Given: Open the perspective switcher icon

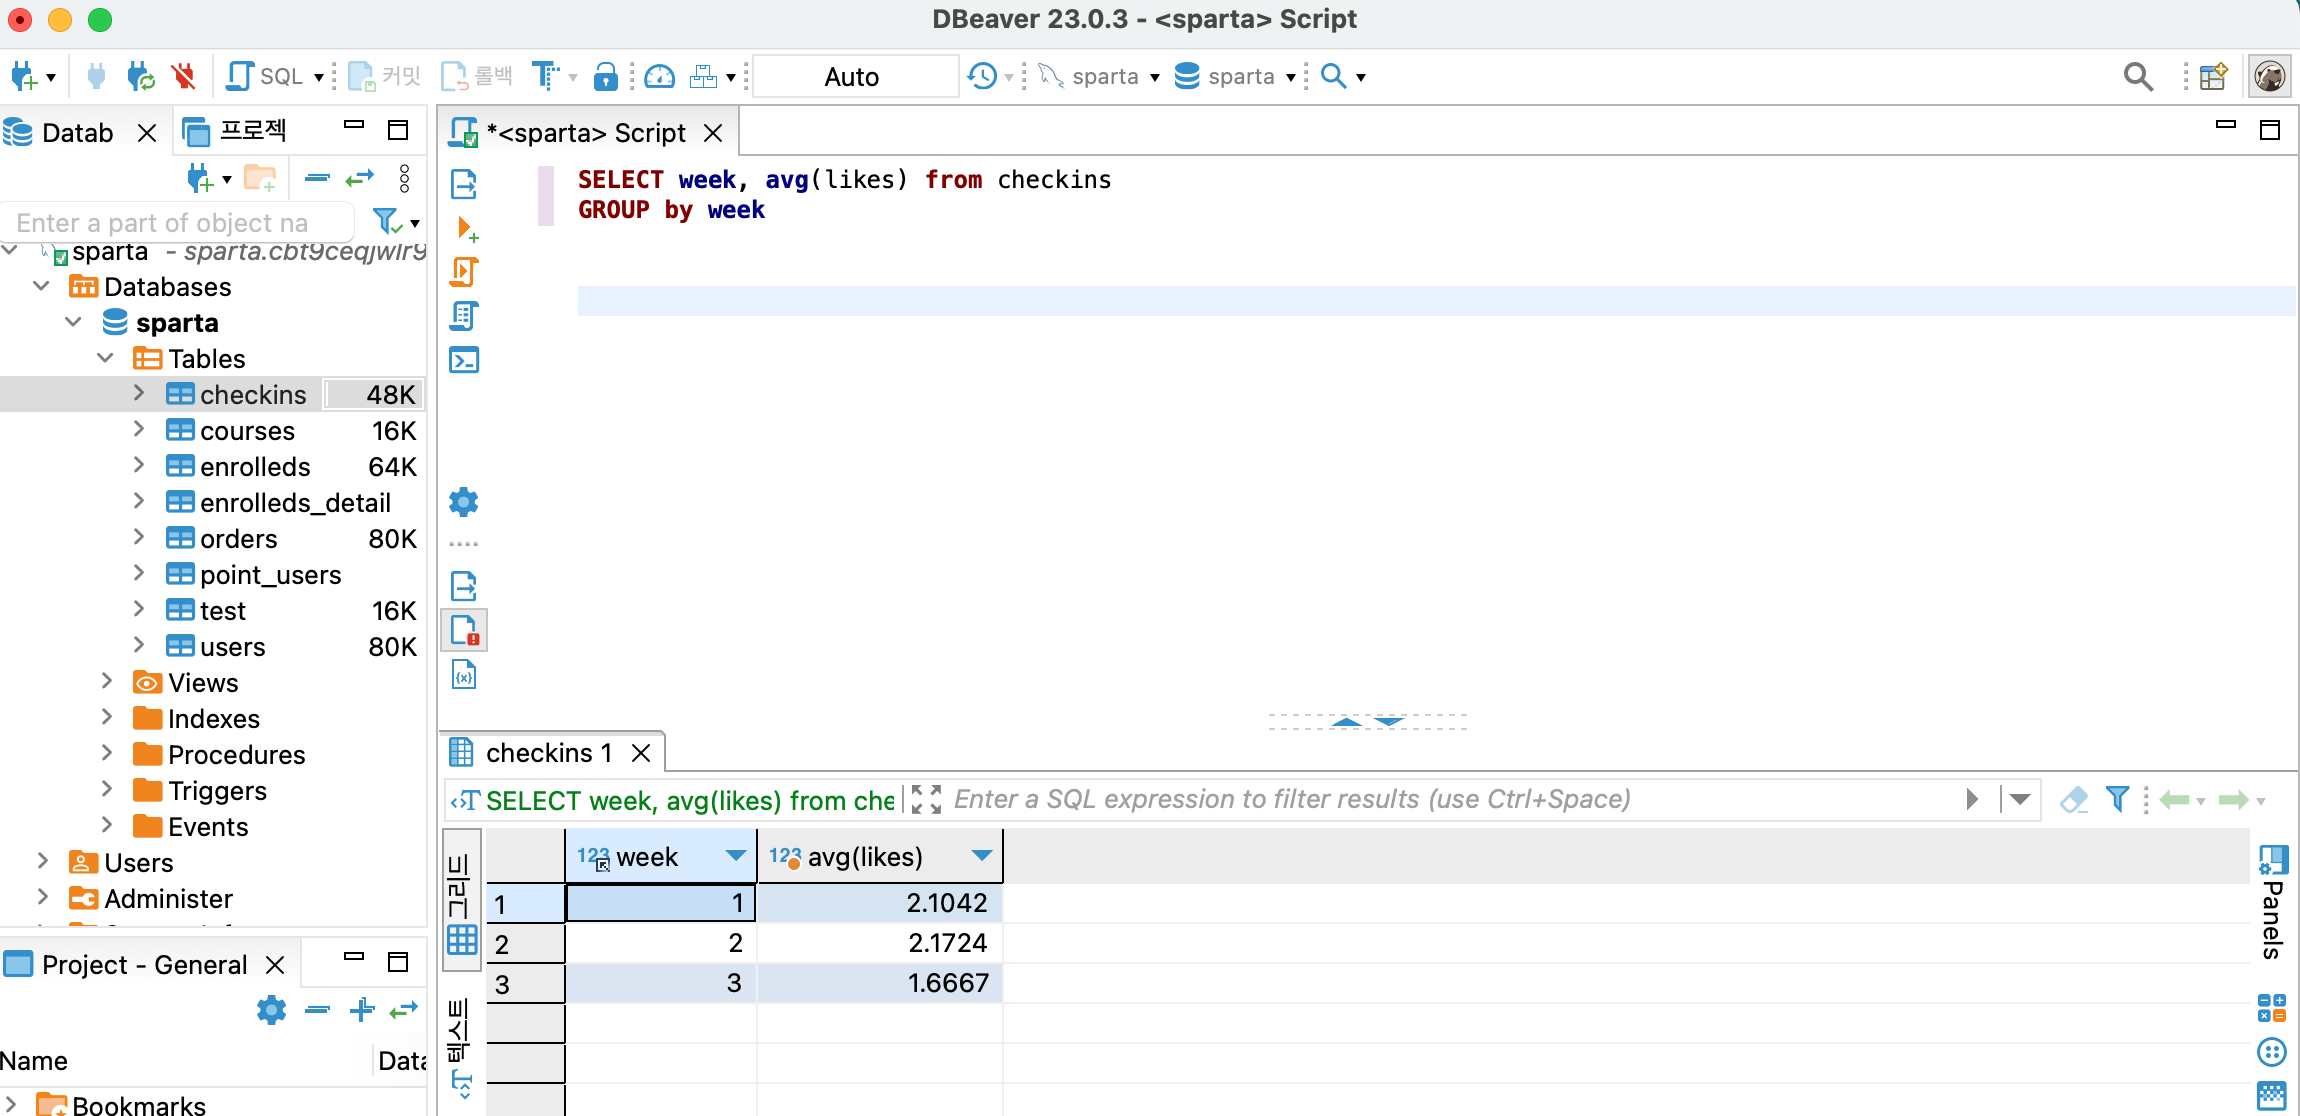Looking at the screenshot, I should tap(2213, 77).
